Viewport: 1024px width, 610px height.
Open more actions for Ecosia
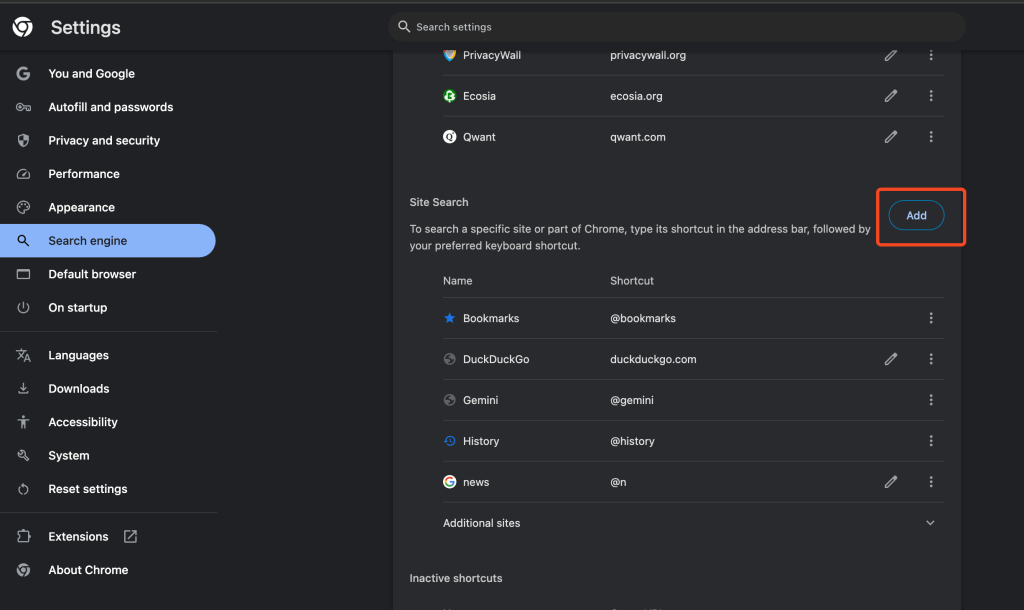[931, 96]
